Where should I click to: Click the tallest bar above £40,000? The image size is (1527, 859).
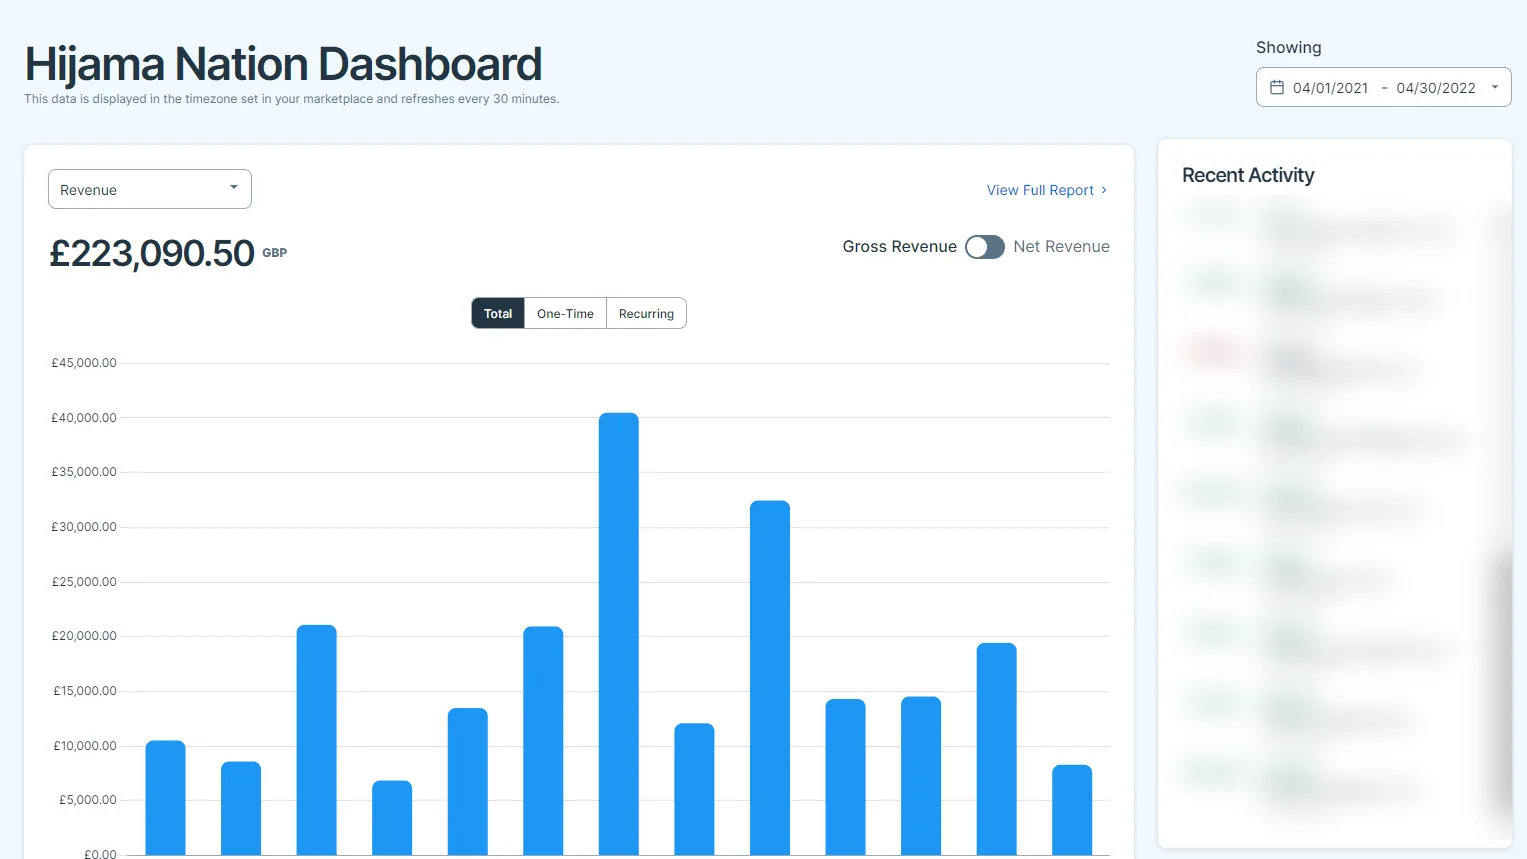619,634
